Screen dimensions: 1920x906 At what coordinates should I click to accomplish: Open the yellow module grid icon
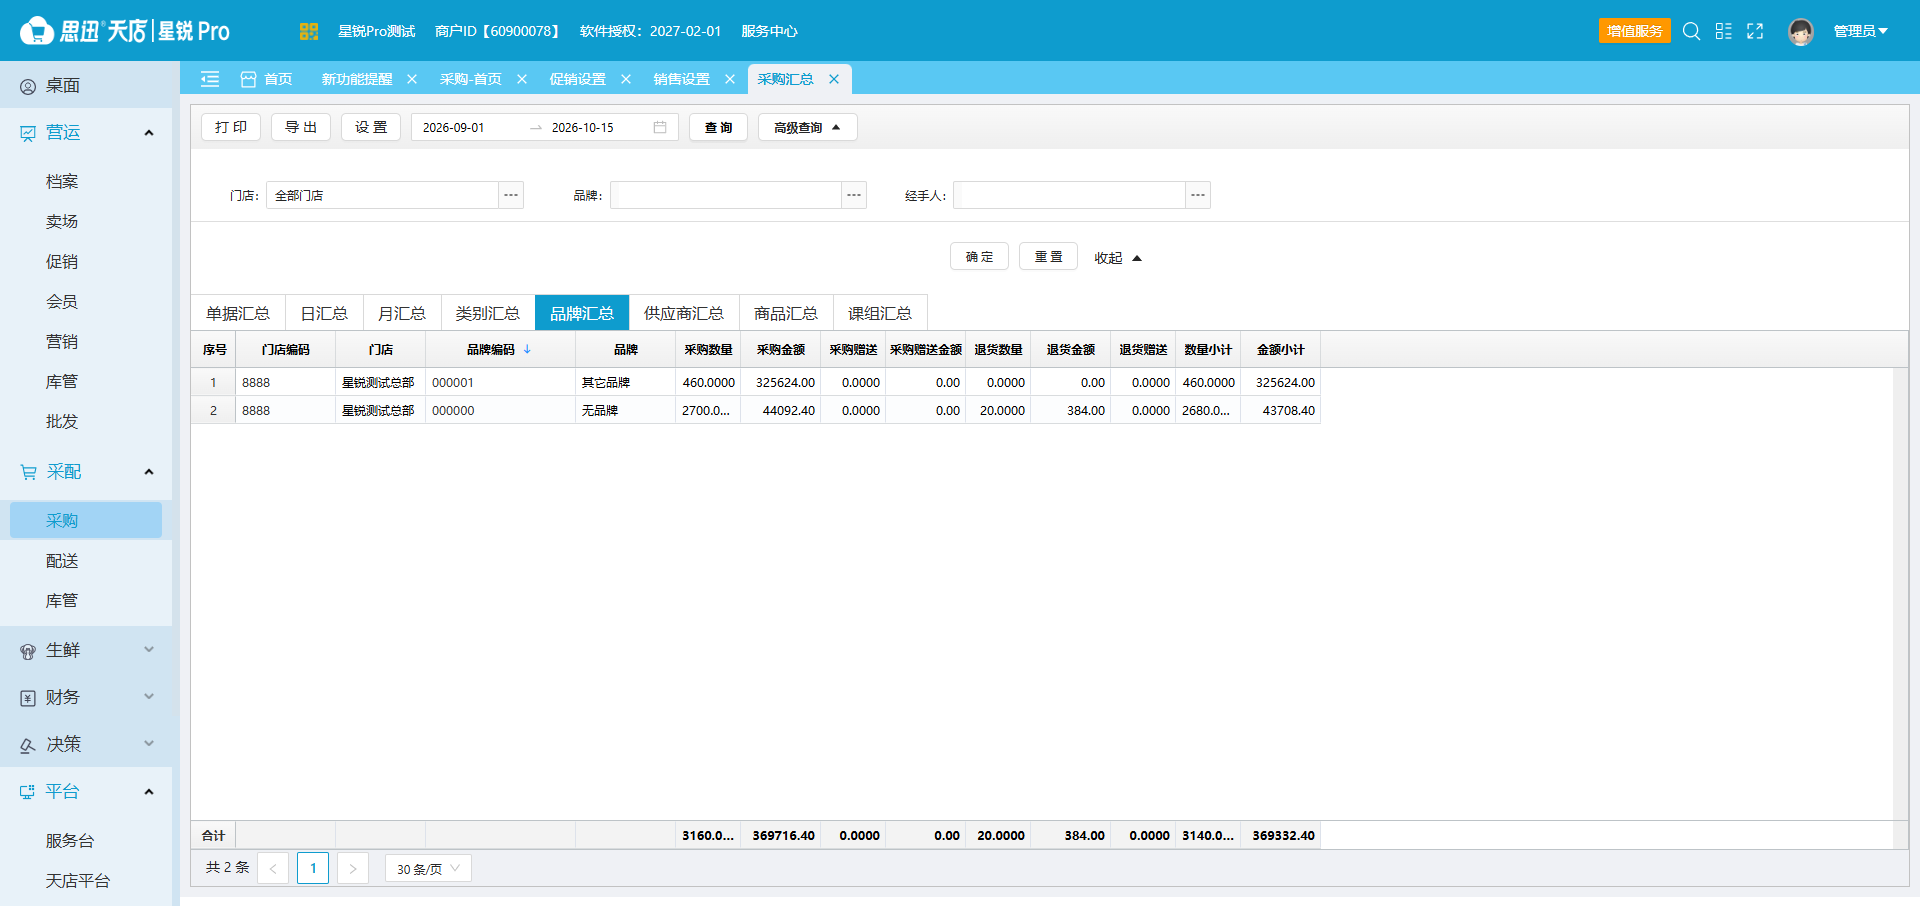(309, 31)
